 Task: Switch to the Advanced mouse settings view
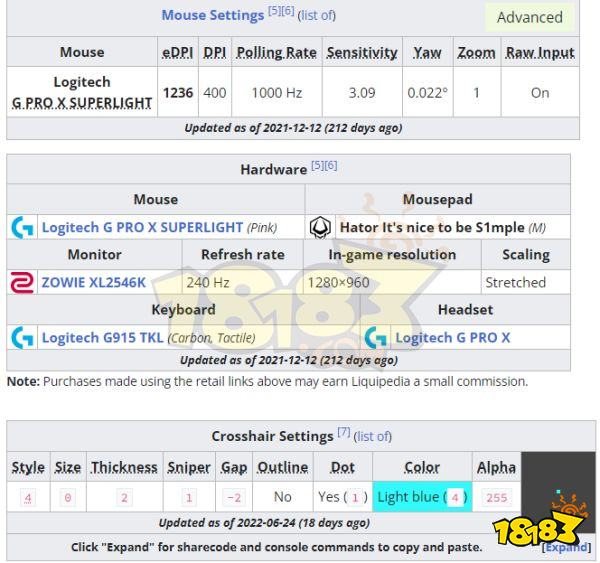point(529,17)
